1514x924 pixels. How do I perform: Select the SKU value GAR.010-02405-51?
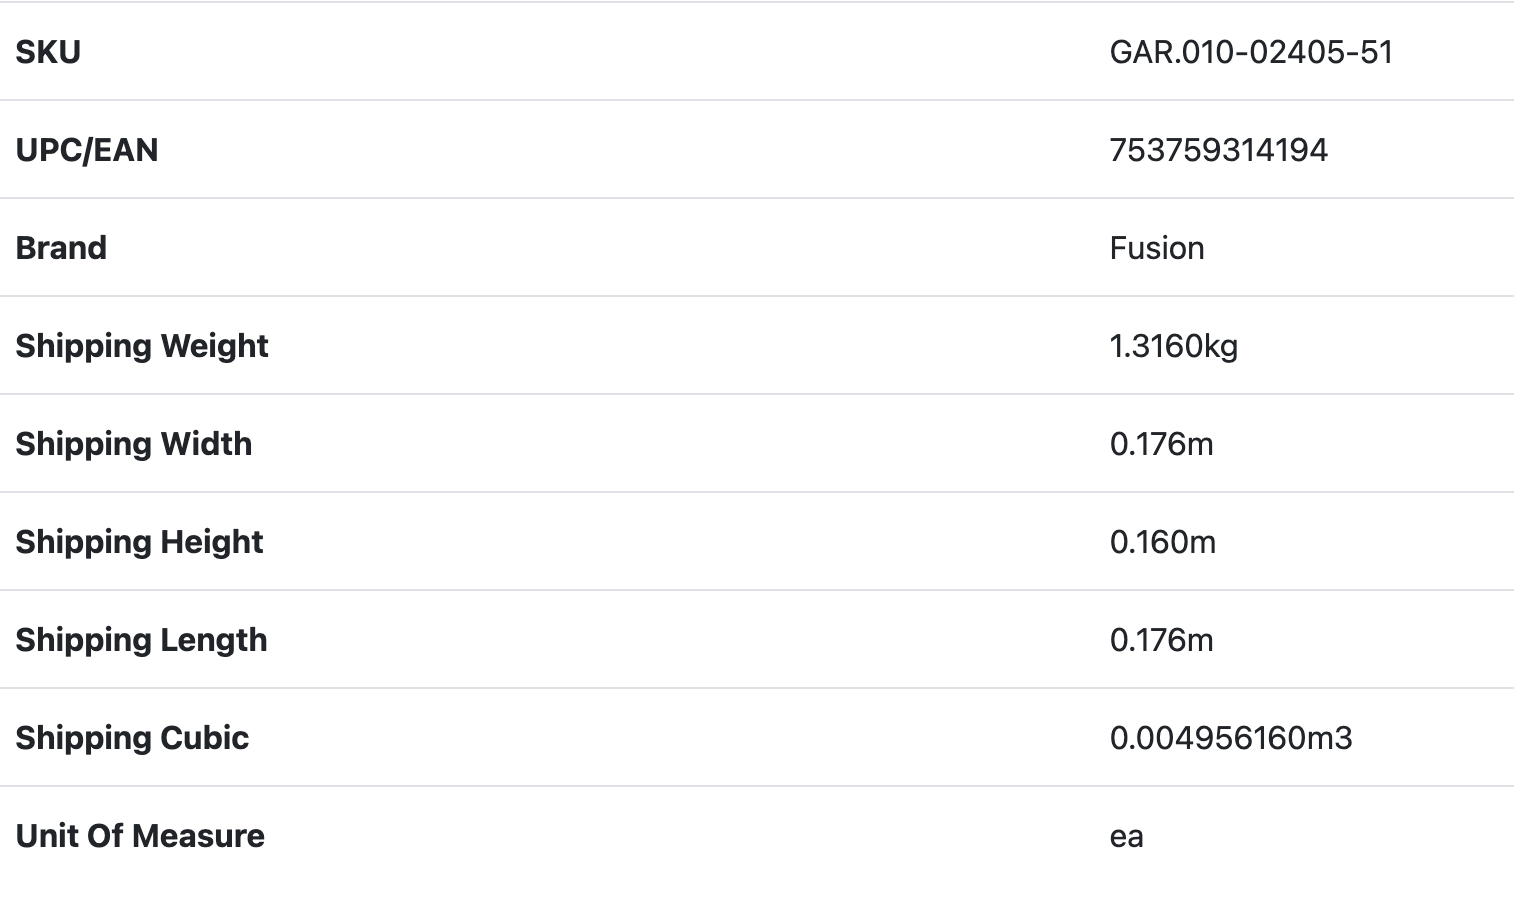[x=1250, y=52]
